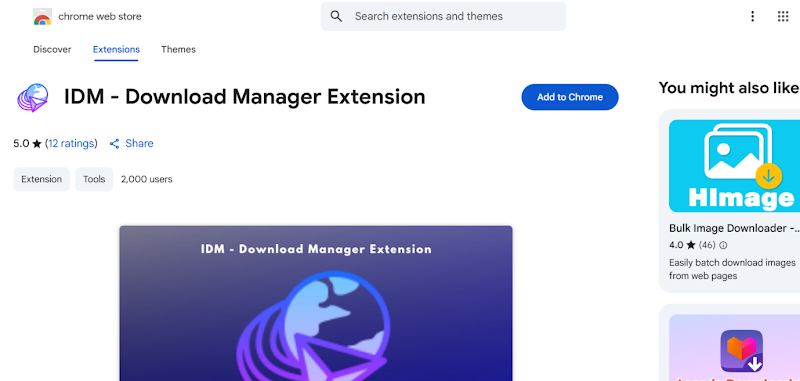The image size is (800, 381).
Task: Click the HImage Bulk Image Downloader thumbnail
Action: click(x=734, y=166)
